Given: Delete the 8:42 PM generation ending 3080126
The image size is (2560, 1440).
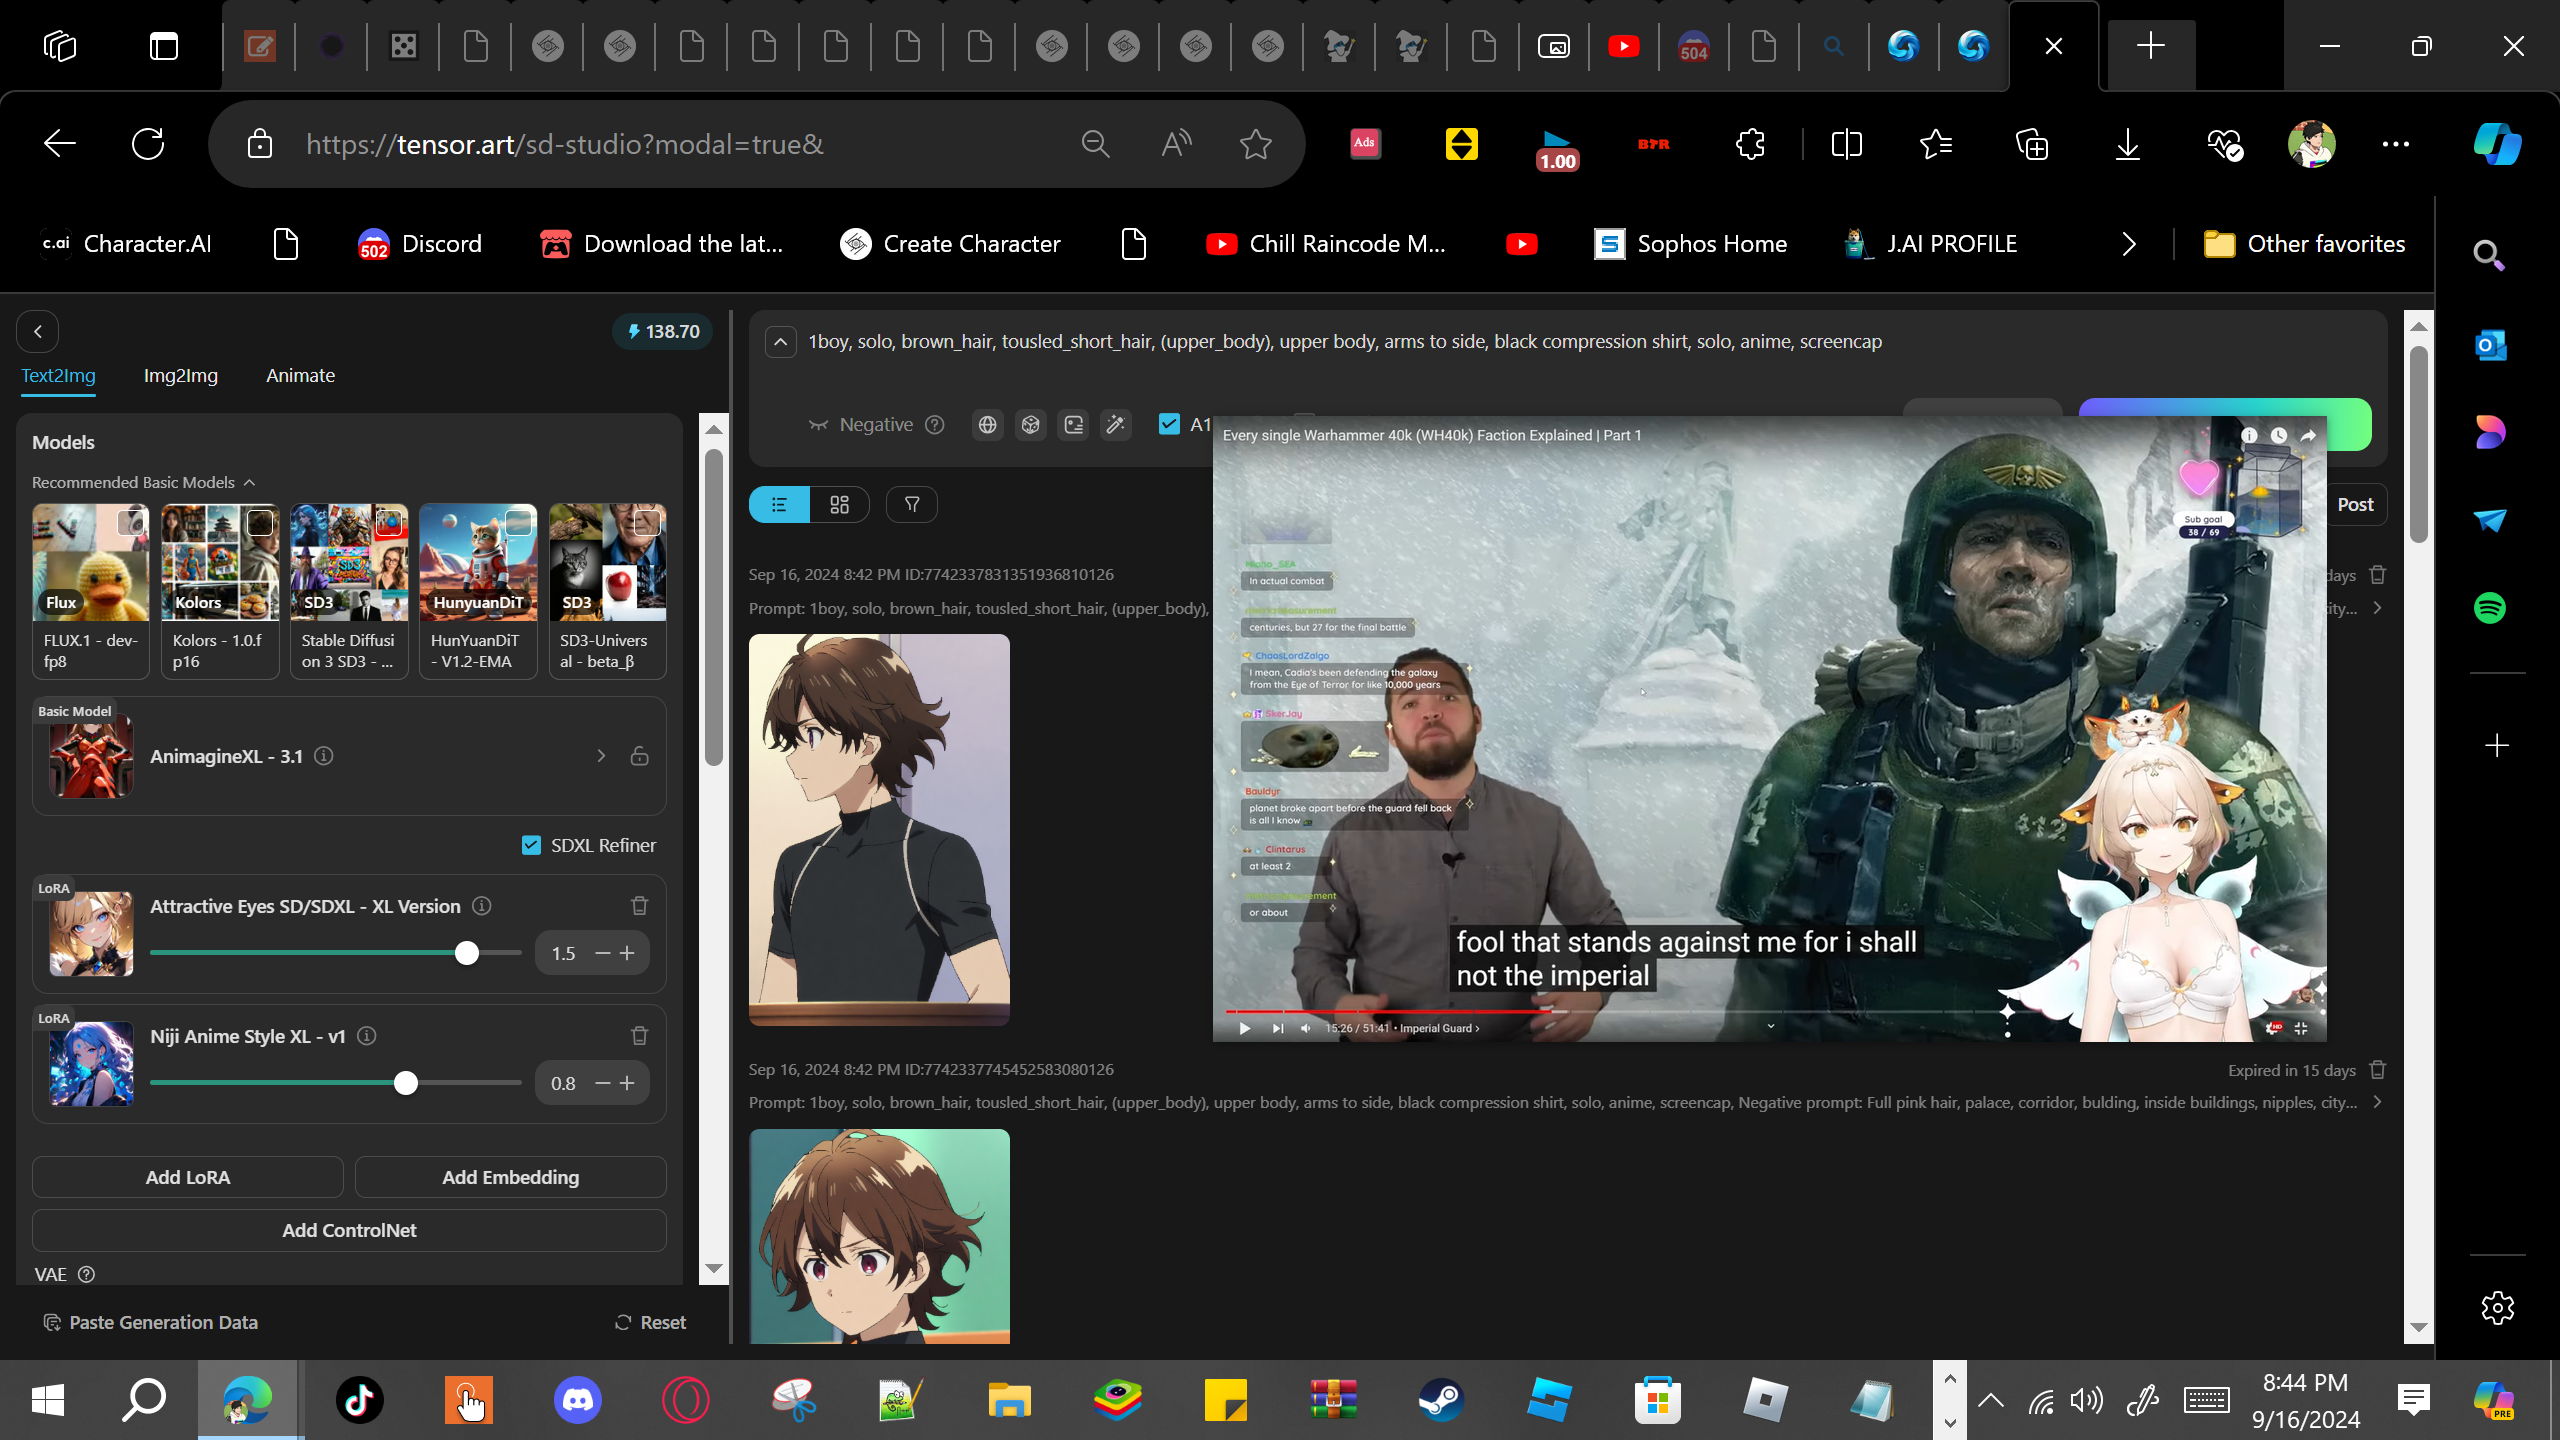Looking at the screenshot, I should coord(2378,1070).
